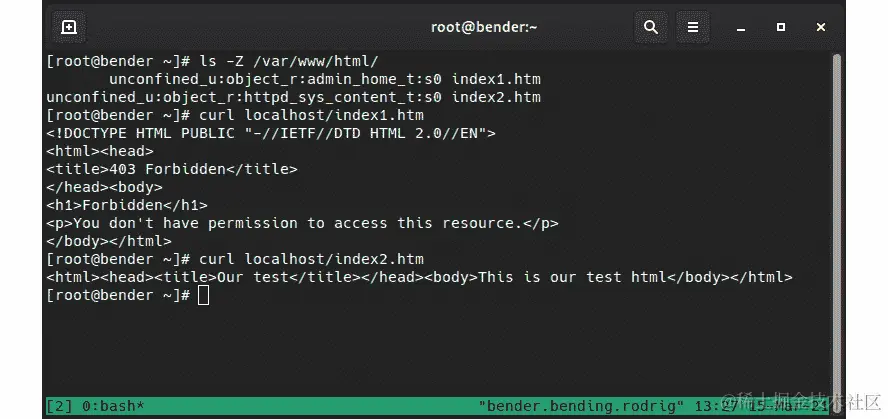Open a new terminal tab
The height and width of the screenshot is (419, 888).
pyautogui.click(x=69, y=27)
